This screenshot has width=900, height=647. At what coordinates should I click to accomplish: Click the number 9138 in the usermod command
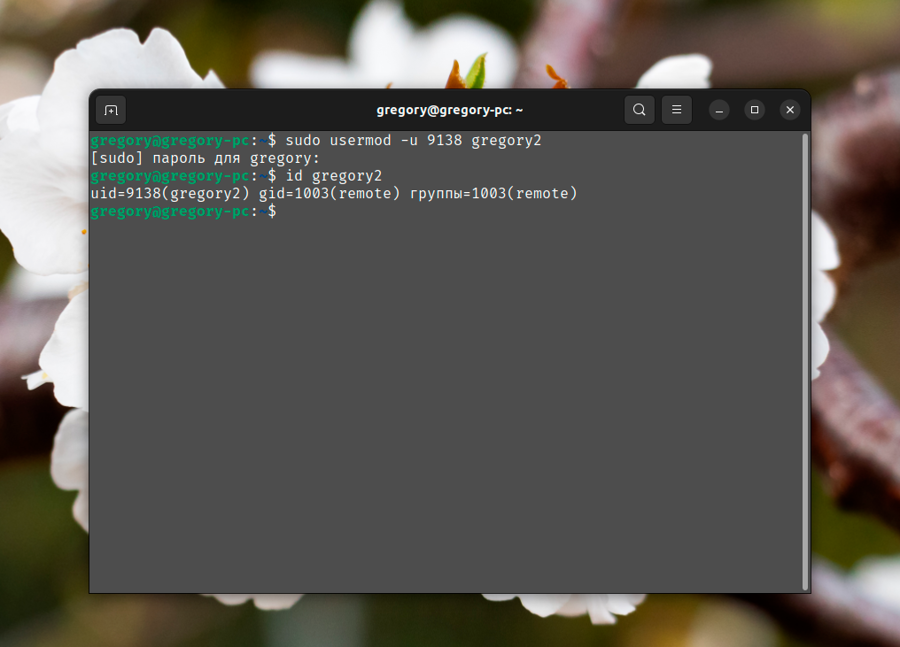[444, 141]
